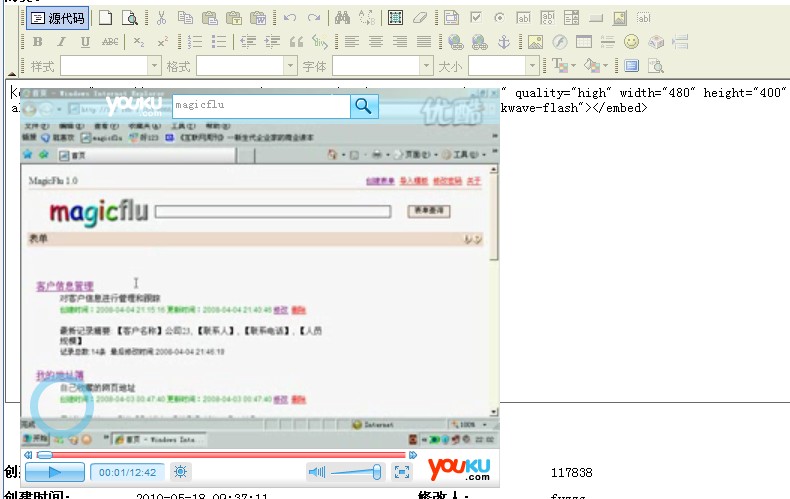Open Find with the binoculars icon
Image resolution: width=790 pixels, height=499 pixels.
pos(342,18)
